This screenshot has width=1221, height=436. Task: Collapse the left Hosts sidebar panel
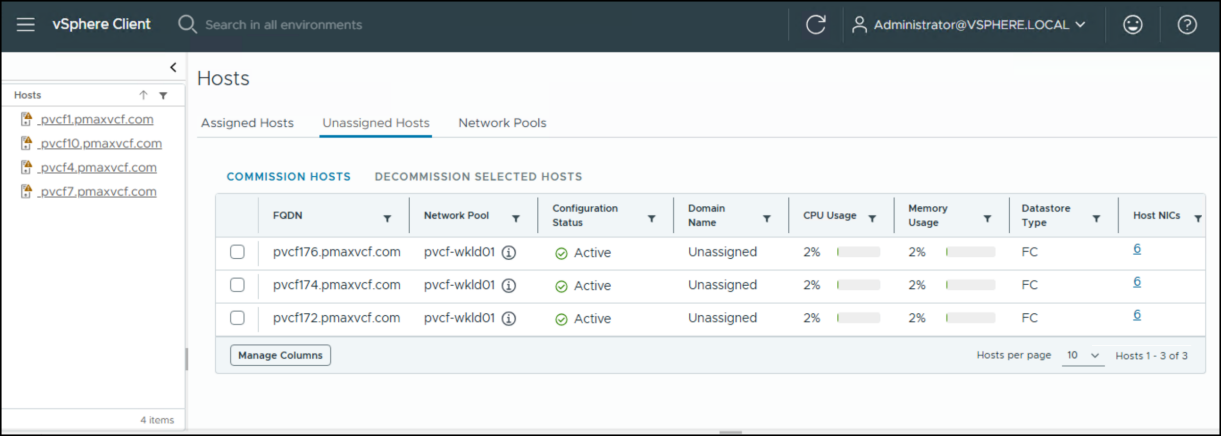coord(173,67)
